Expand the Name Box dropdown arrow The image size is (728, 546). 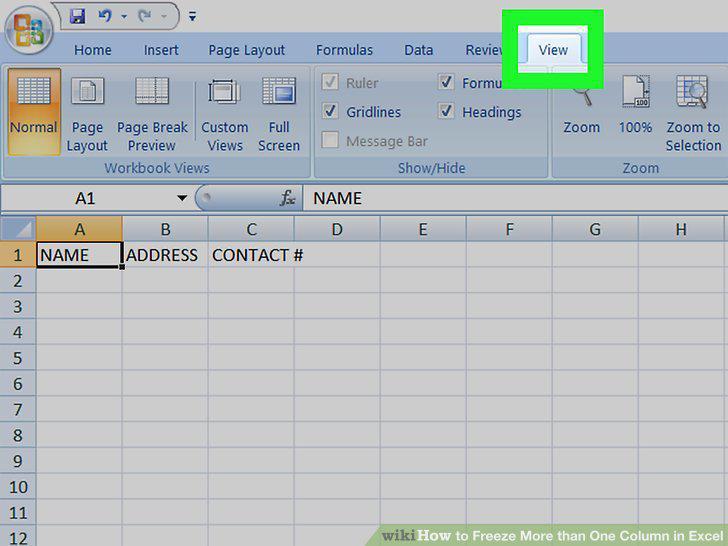pos(182,199)
